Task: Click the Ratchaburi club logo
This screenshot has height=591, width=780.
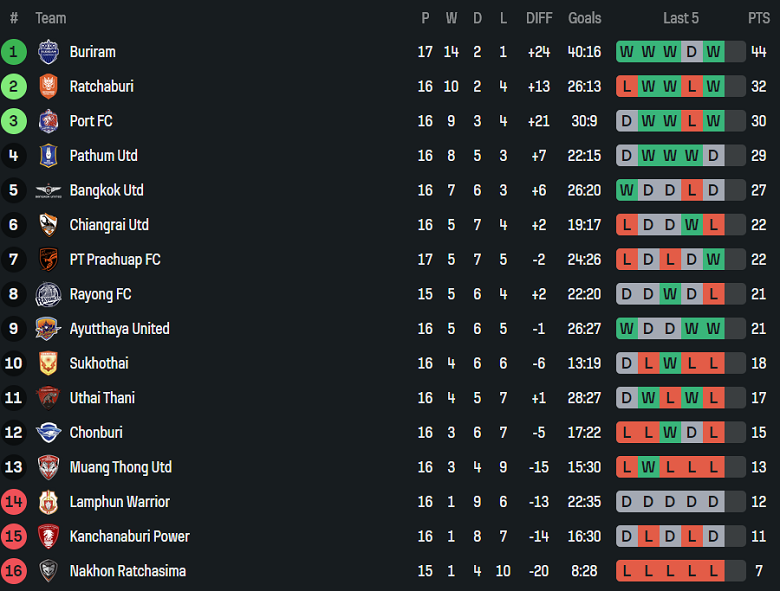Action: click(x=48, y=87)
